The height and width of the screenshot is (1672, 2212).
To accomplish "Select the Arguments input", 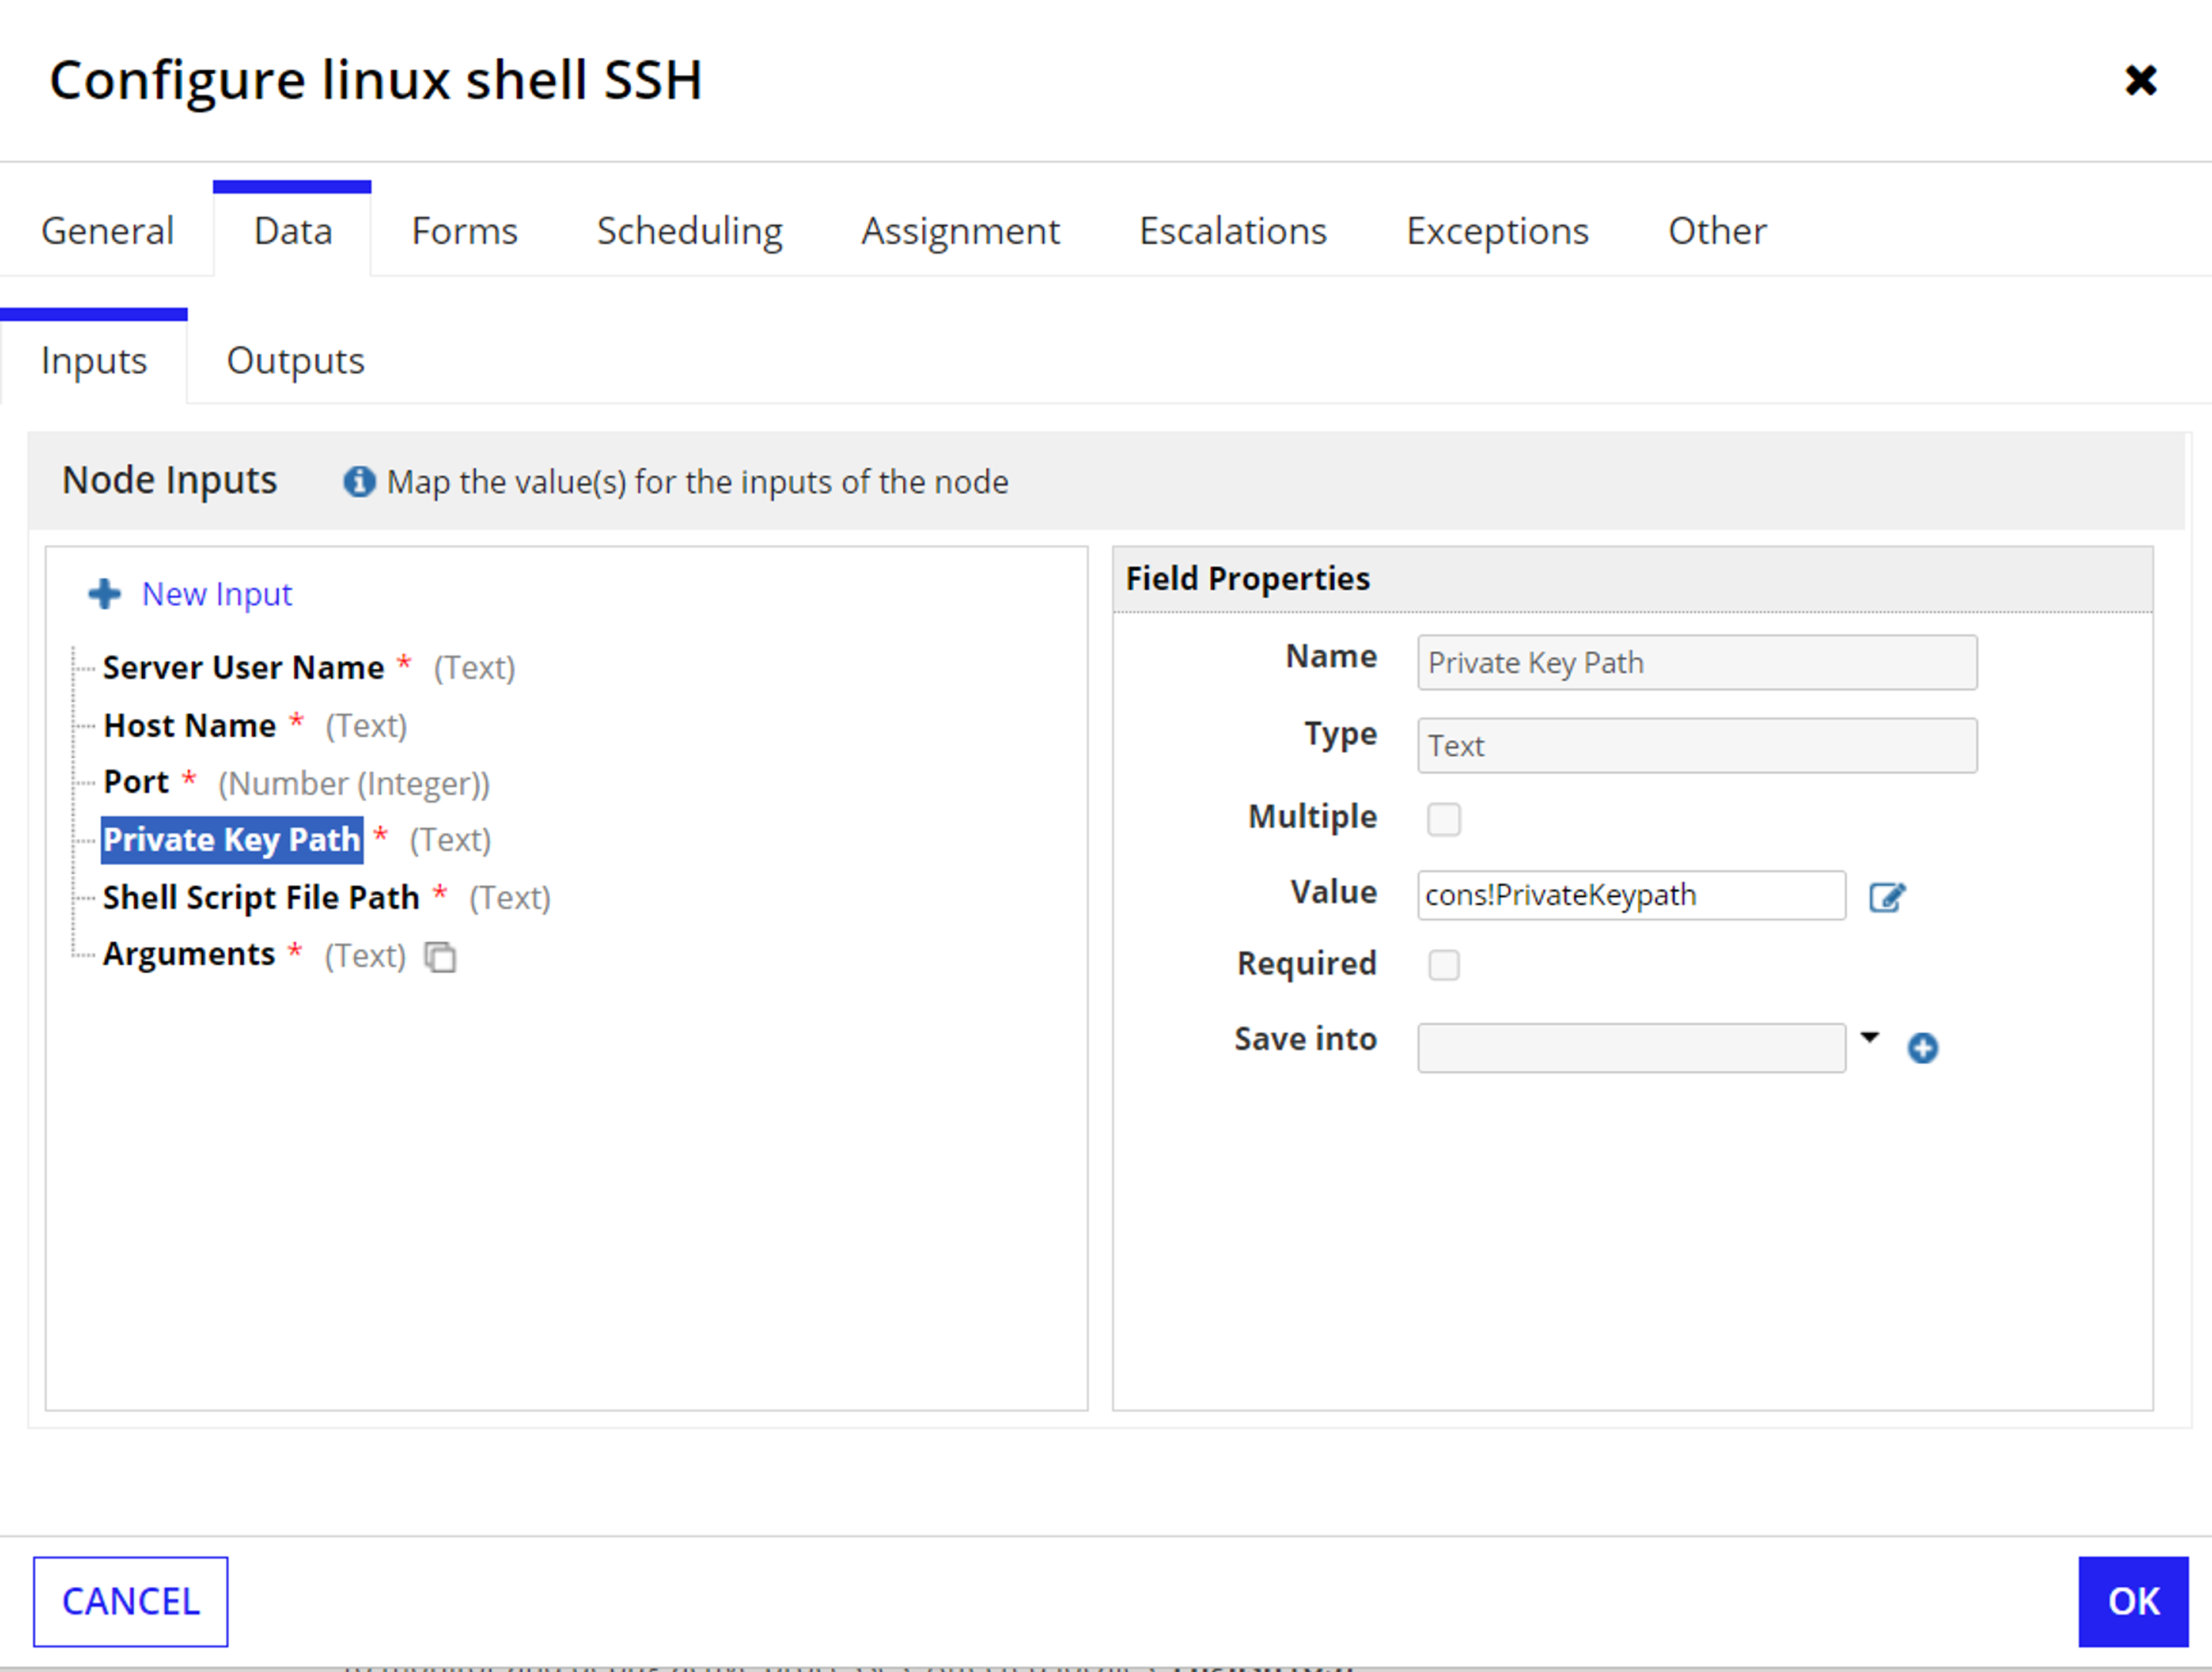I will [188, 955].
